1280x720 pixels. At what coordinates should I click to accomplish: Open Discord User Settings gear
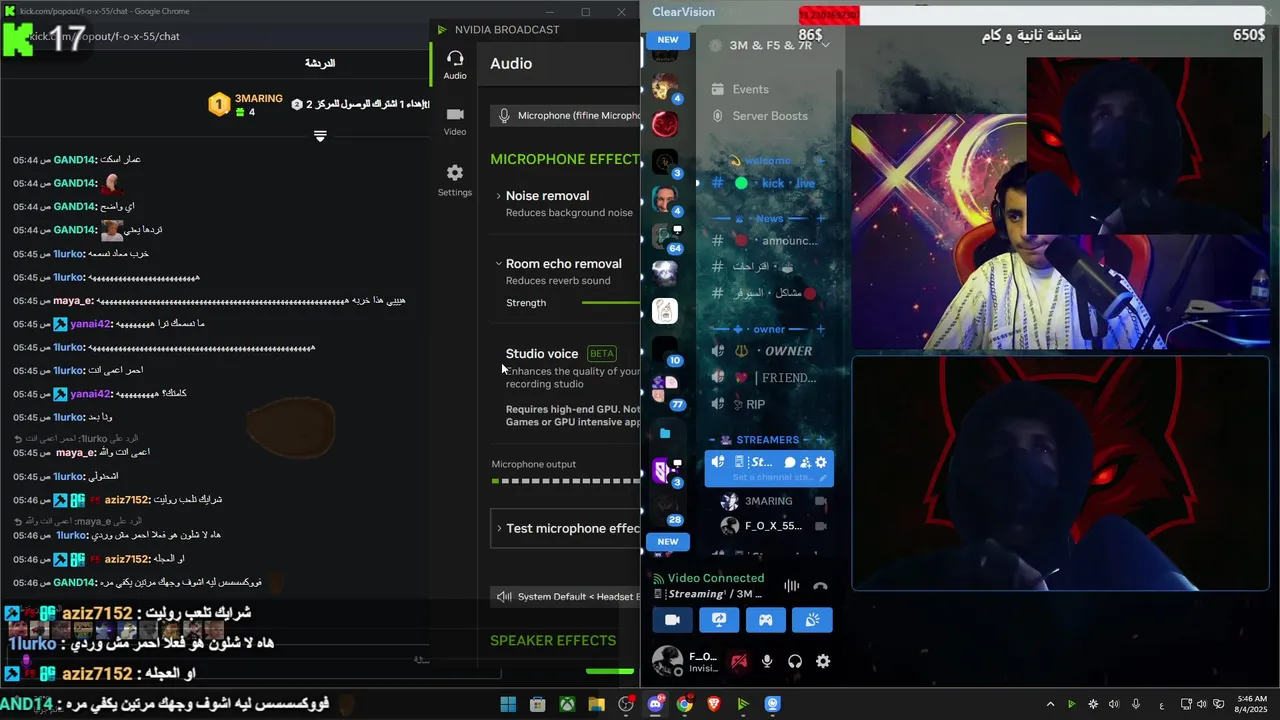point(823,661)
